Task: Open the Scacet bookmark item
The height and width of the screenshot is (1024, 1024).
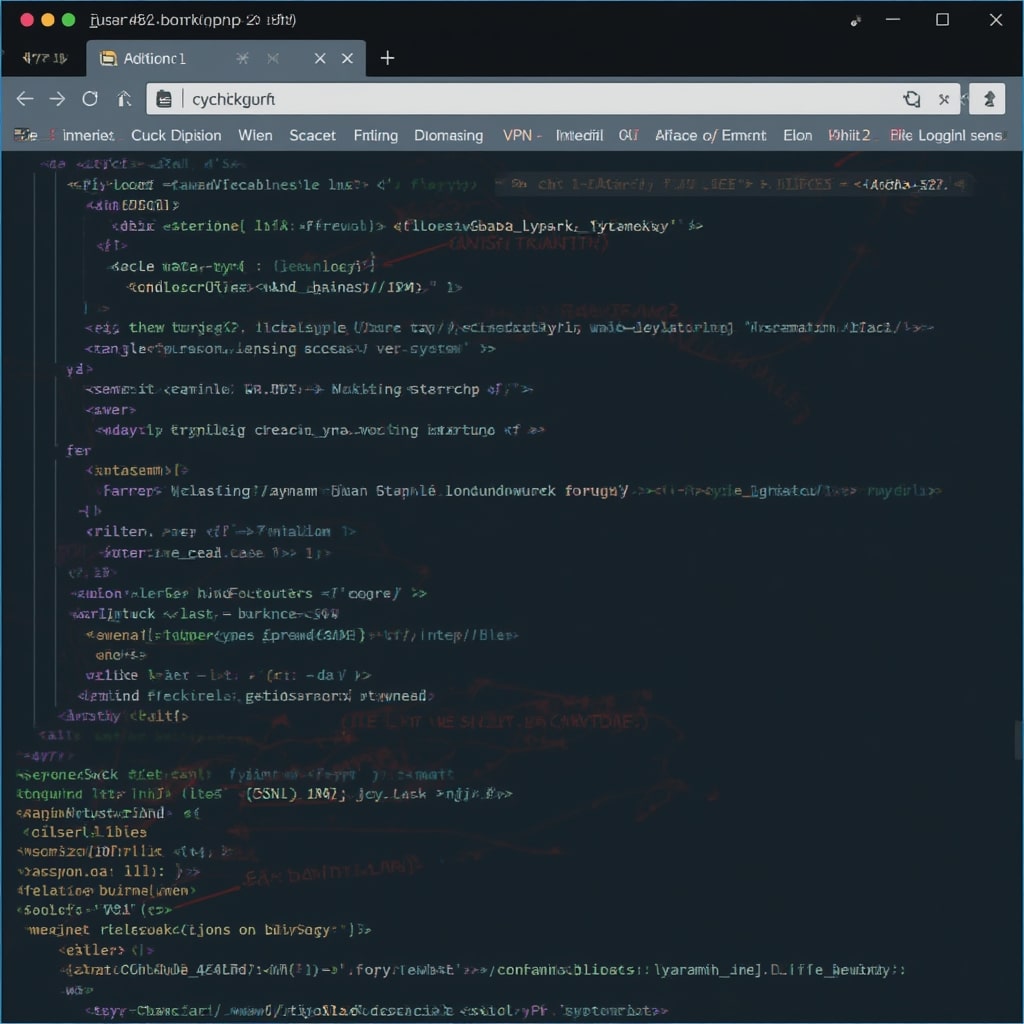Action: [312, 135]
